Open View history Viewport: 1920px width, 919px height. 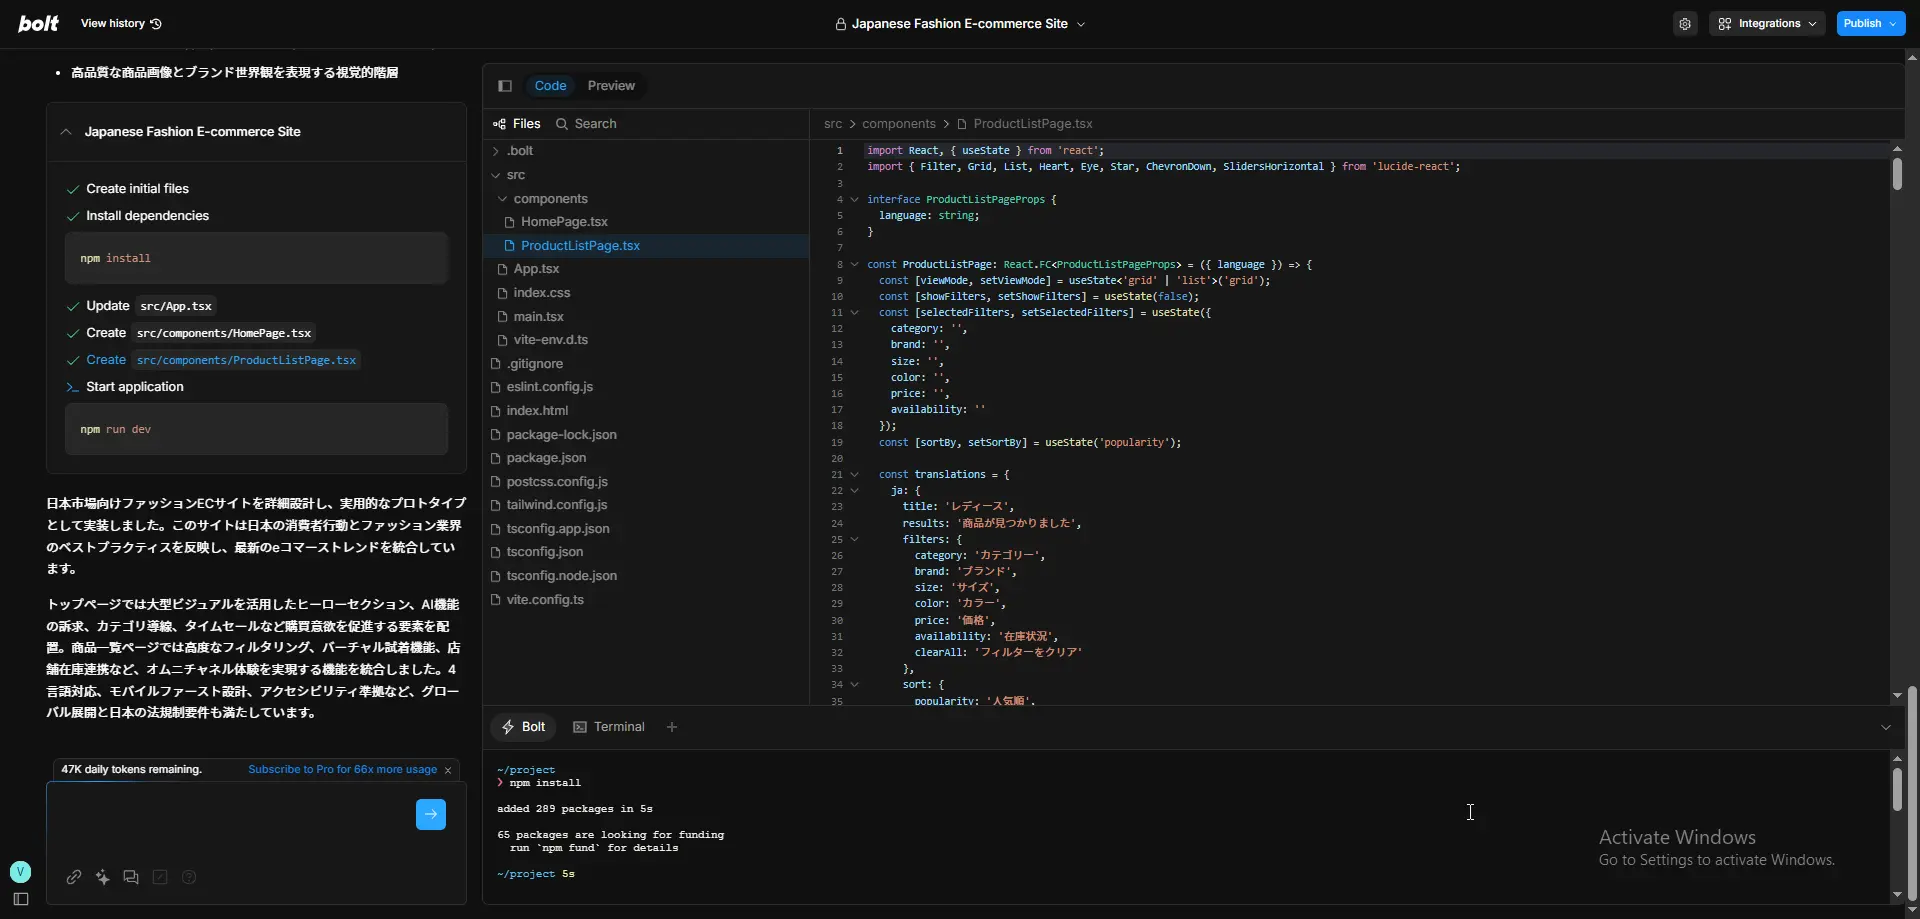click(x=120, y=23)
